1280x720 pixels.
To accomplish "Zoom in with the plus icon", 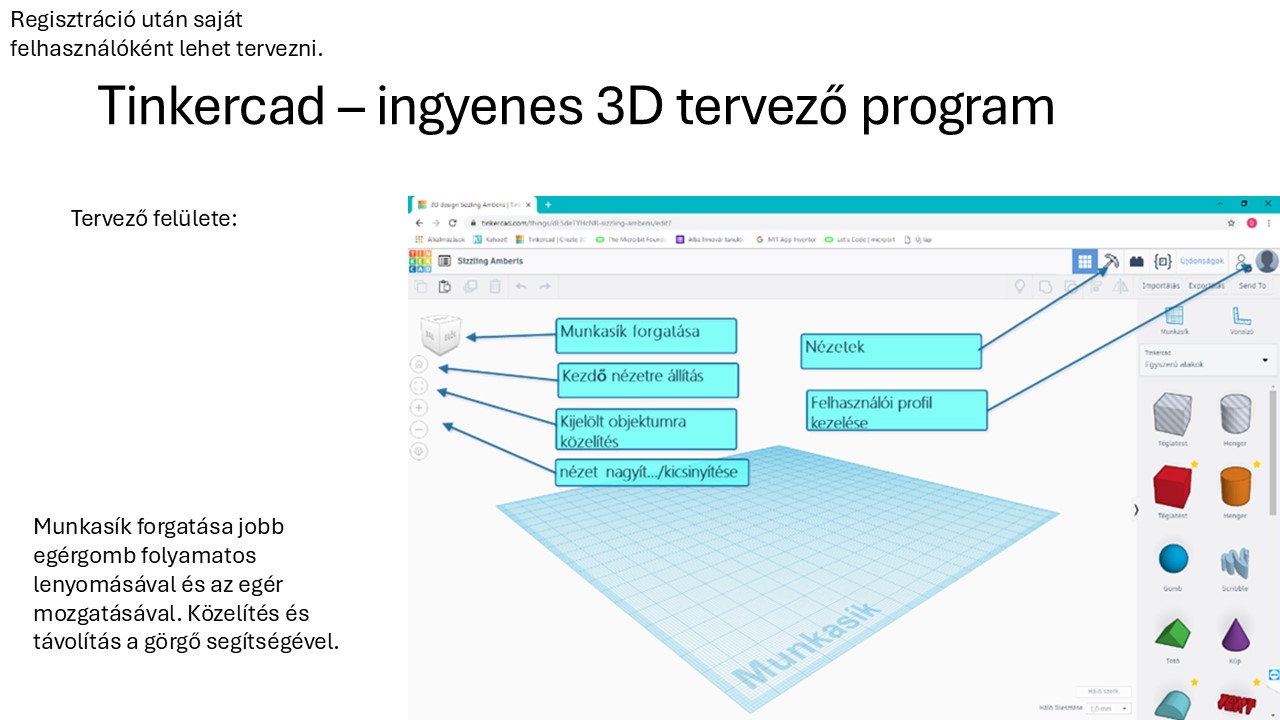I will pyautogui.click(x=419, y=408).
